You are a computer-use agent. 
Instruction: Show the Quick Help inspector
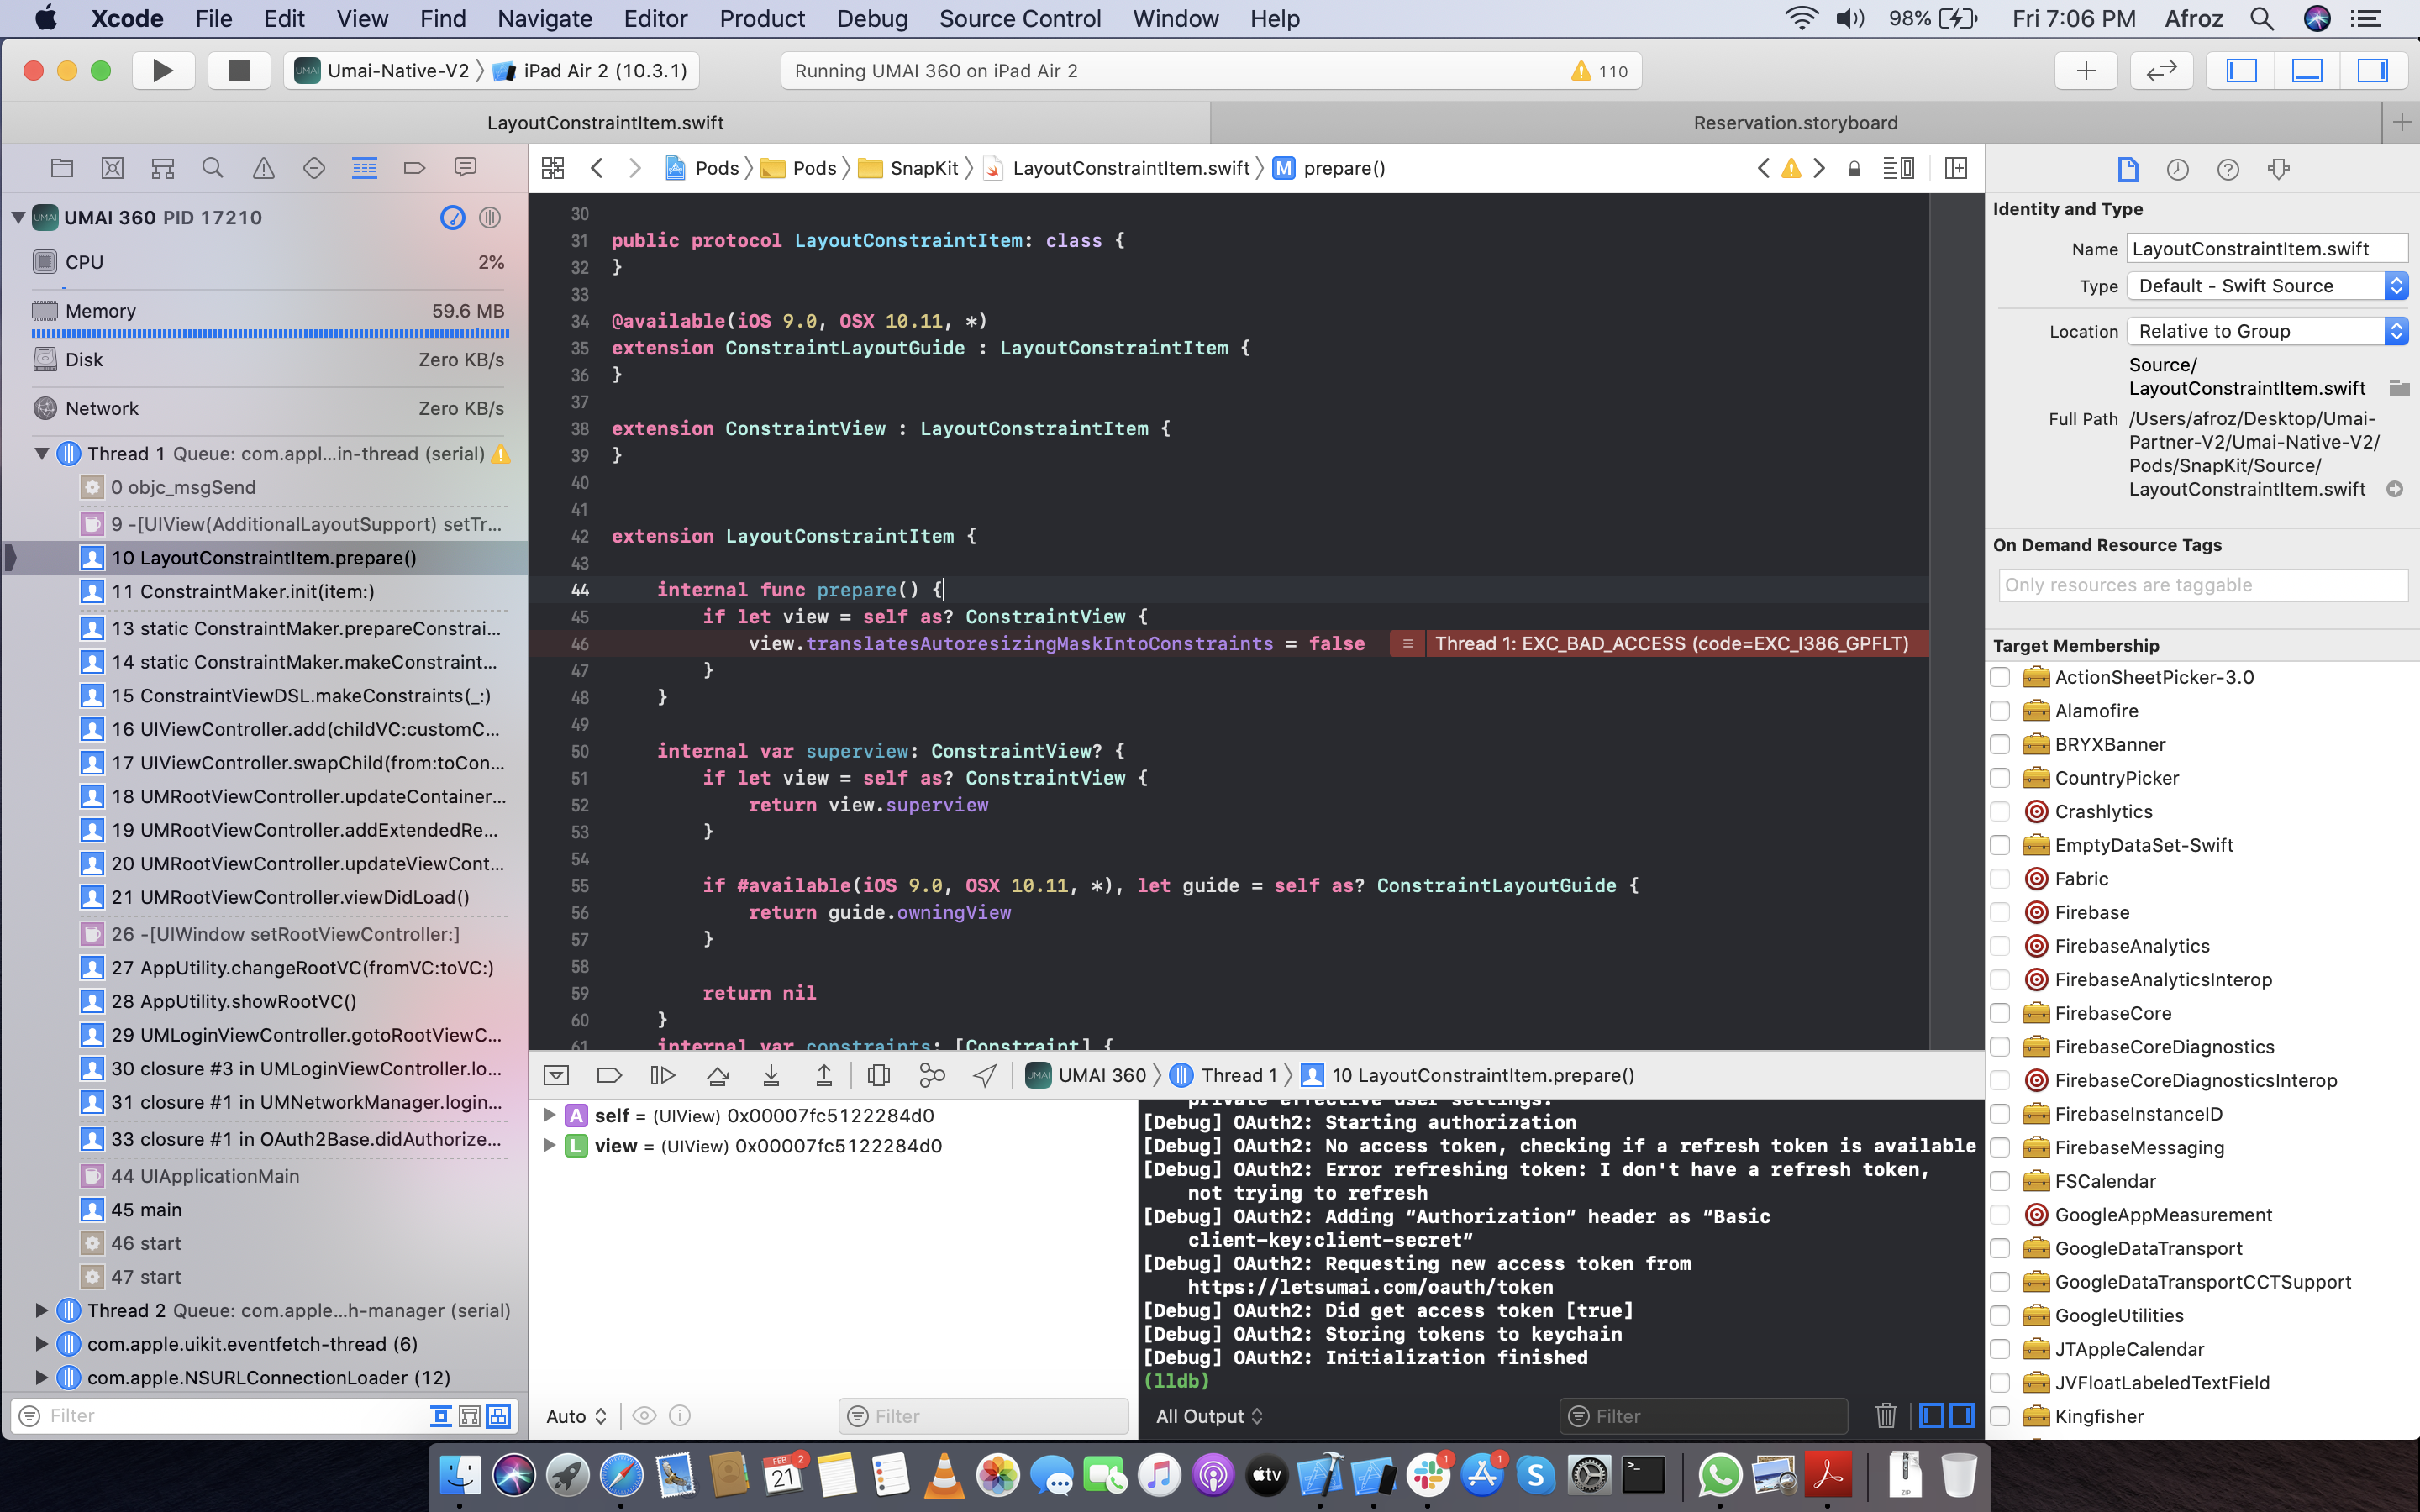[x=2228, y=169]
